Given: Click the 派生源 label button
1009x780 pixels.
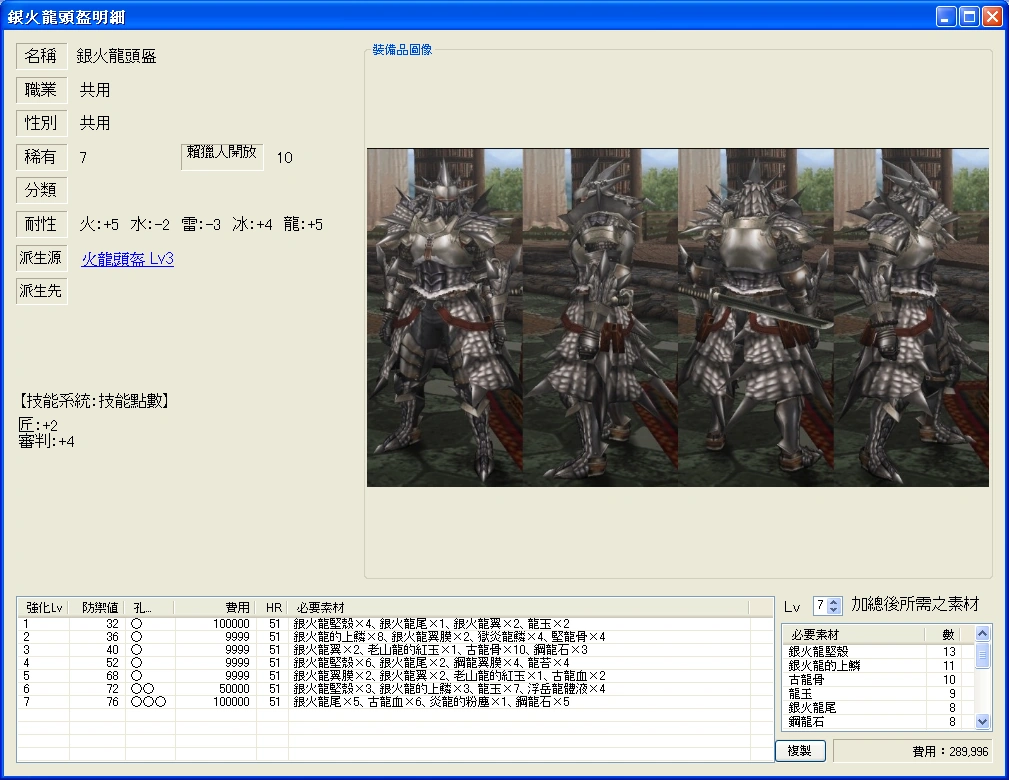Looking at the screenshot, I should pos(41,257).
